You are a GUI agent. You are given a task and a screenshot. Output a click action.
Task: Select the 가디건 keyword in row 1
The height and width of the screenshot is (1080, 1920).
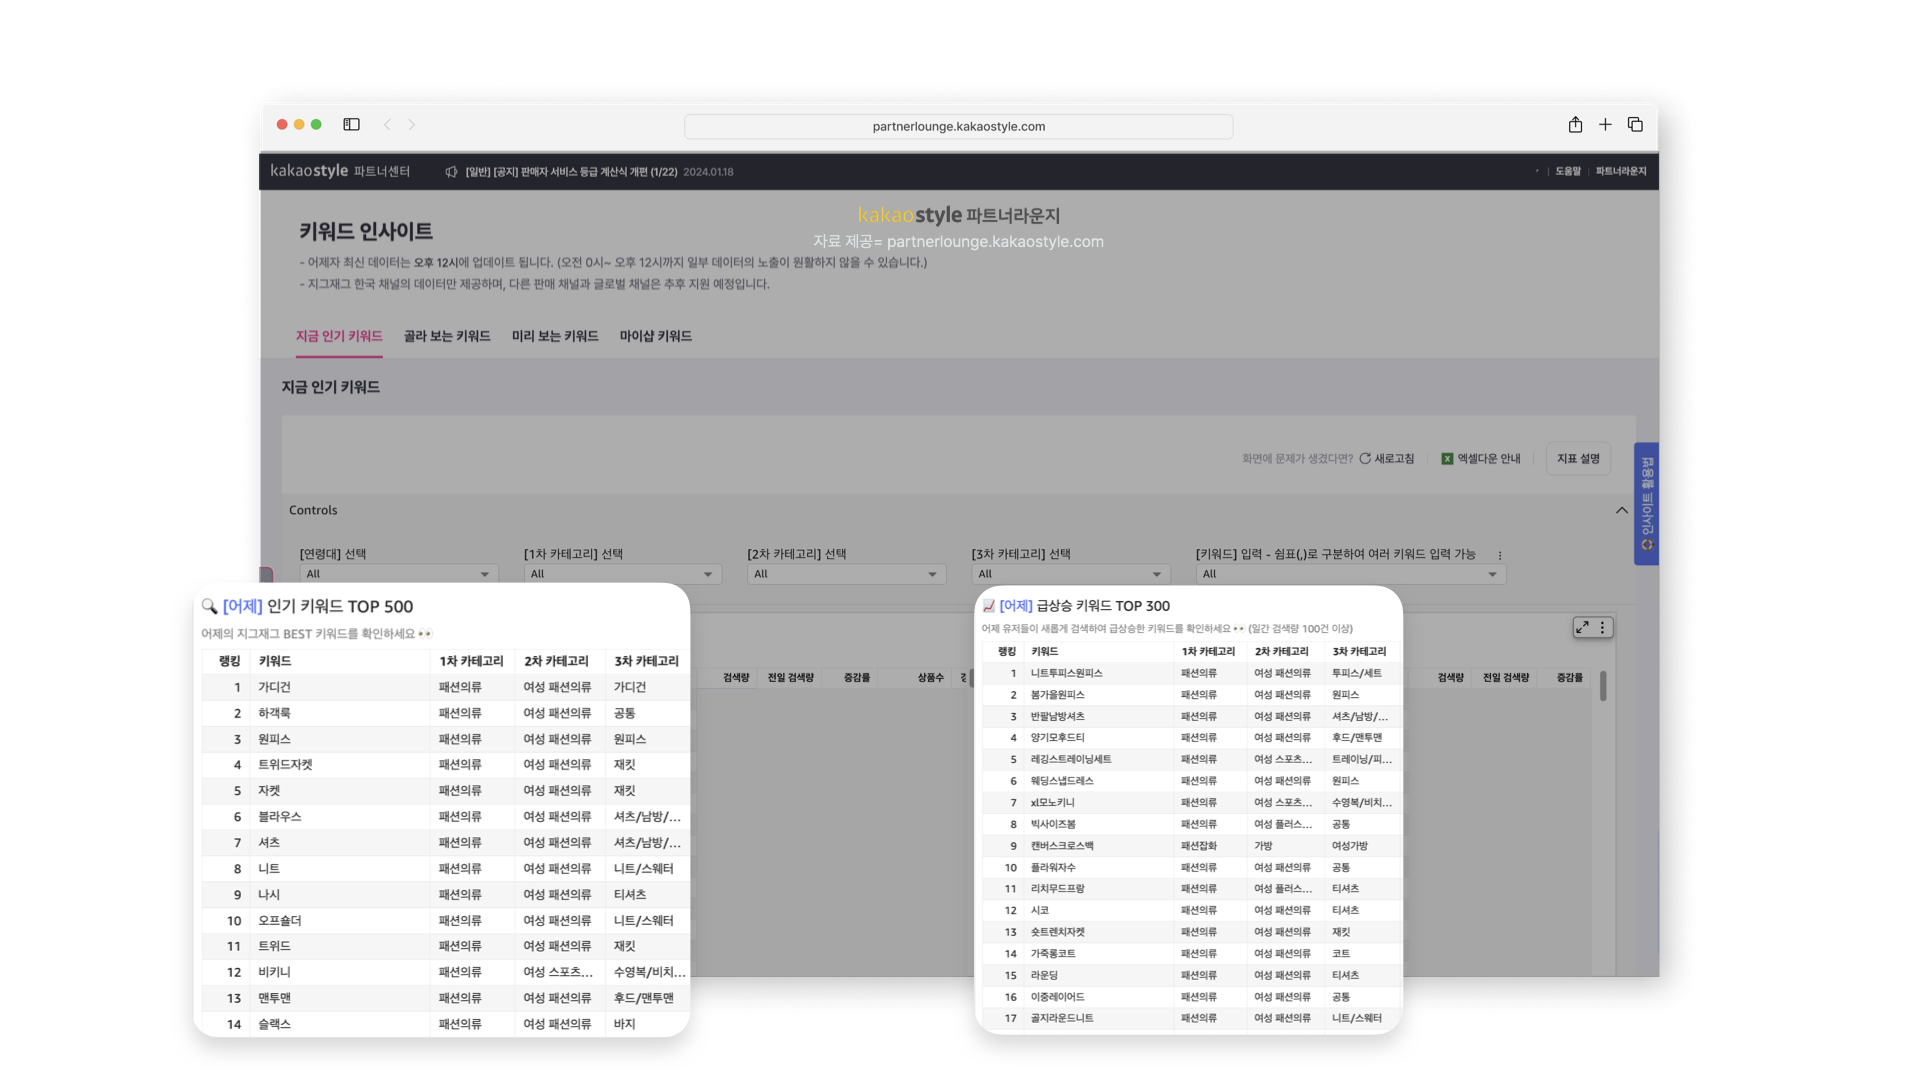[x=274, y=688]
